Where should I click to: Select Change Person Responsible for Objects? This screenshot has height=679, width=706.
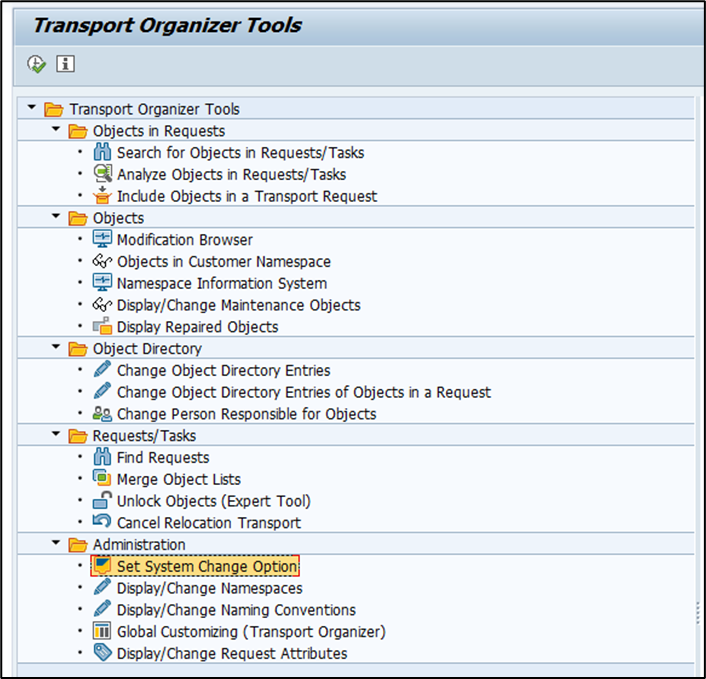[x=246, y=414]
